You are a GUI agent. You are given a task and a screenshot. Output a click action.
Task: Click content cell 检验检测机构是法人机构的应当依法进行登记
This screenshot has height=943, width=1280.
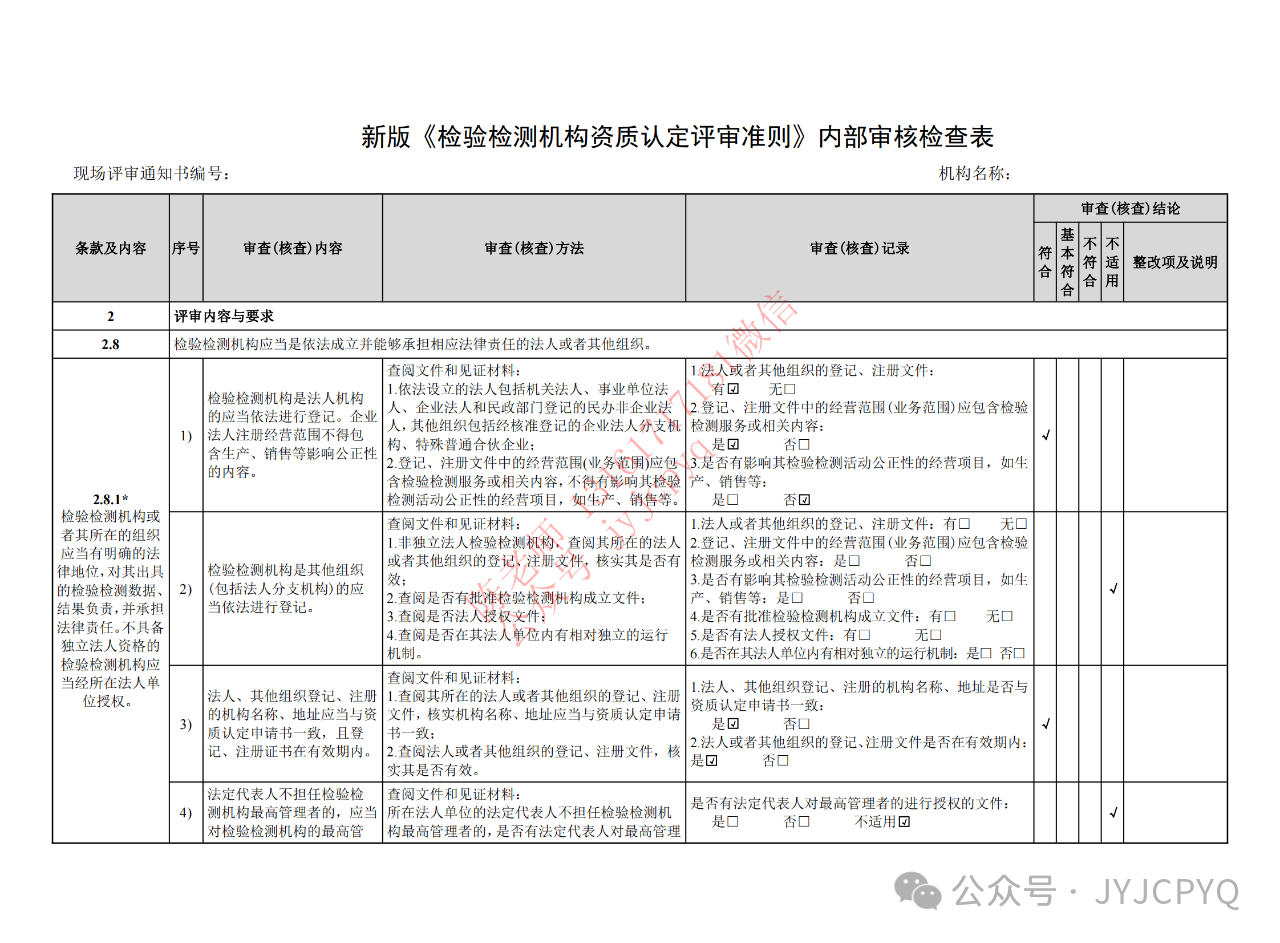tap(293, 435)
